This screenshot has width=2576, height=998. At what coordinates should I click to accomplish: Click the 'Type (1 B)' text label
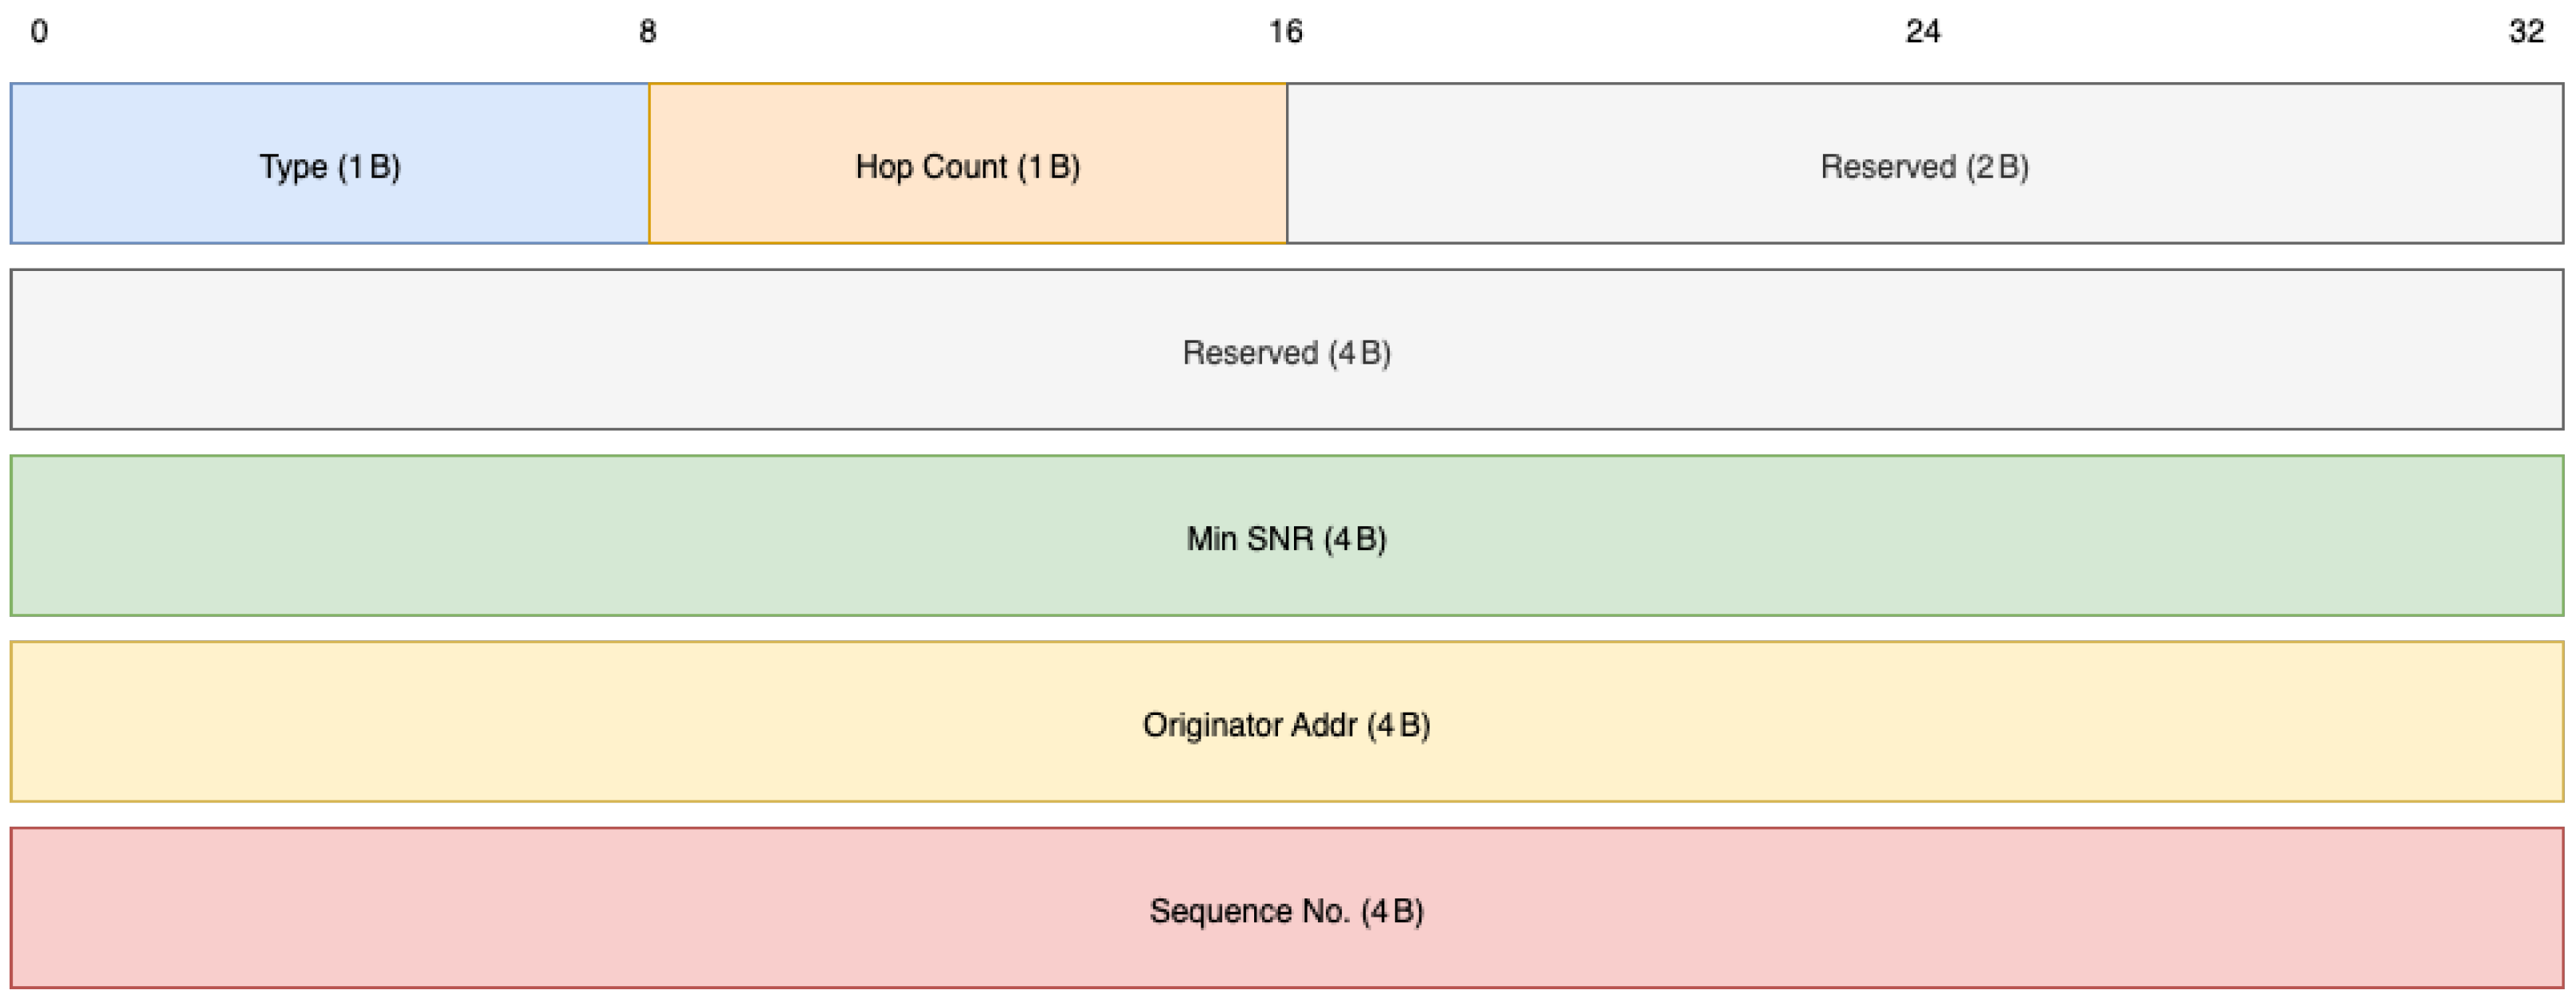330,166
